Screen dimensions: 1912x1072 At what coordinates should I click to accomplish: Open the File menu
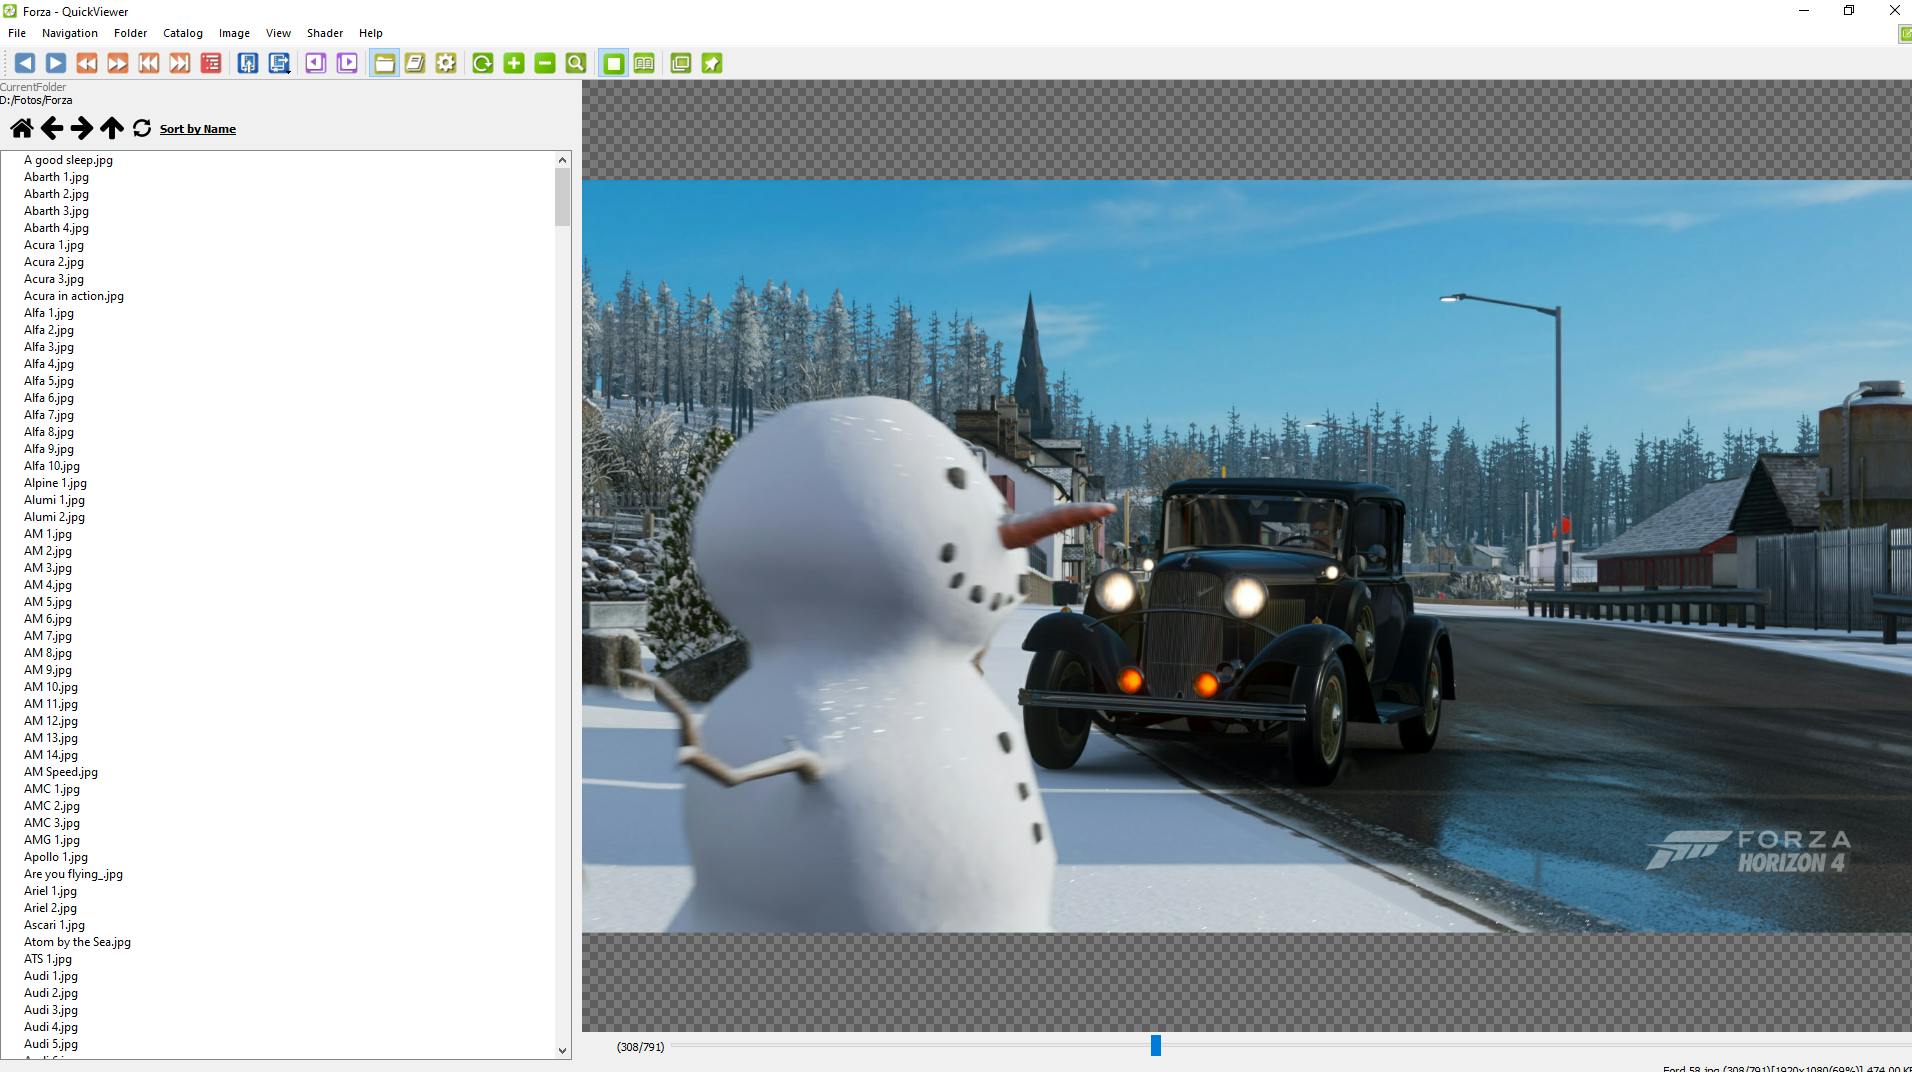(17, 33)
